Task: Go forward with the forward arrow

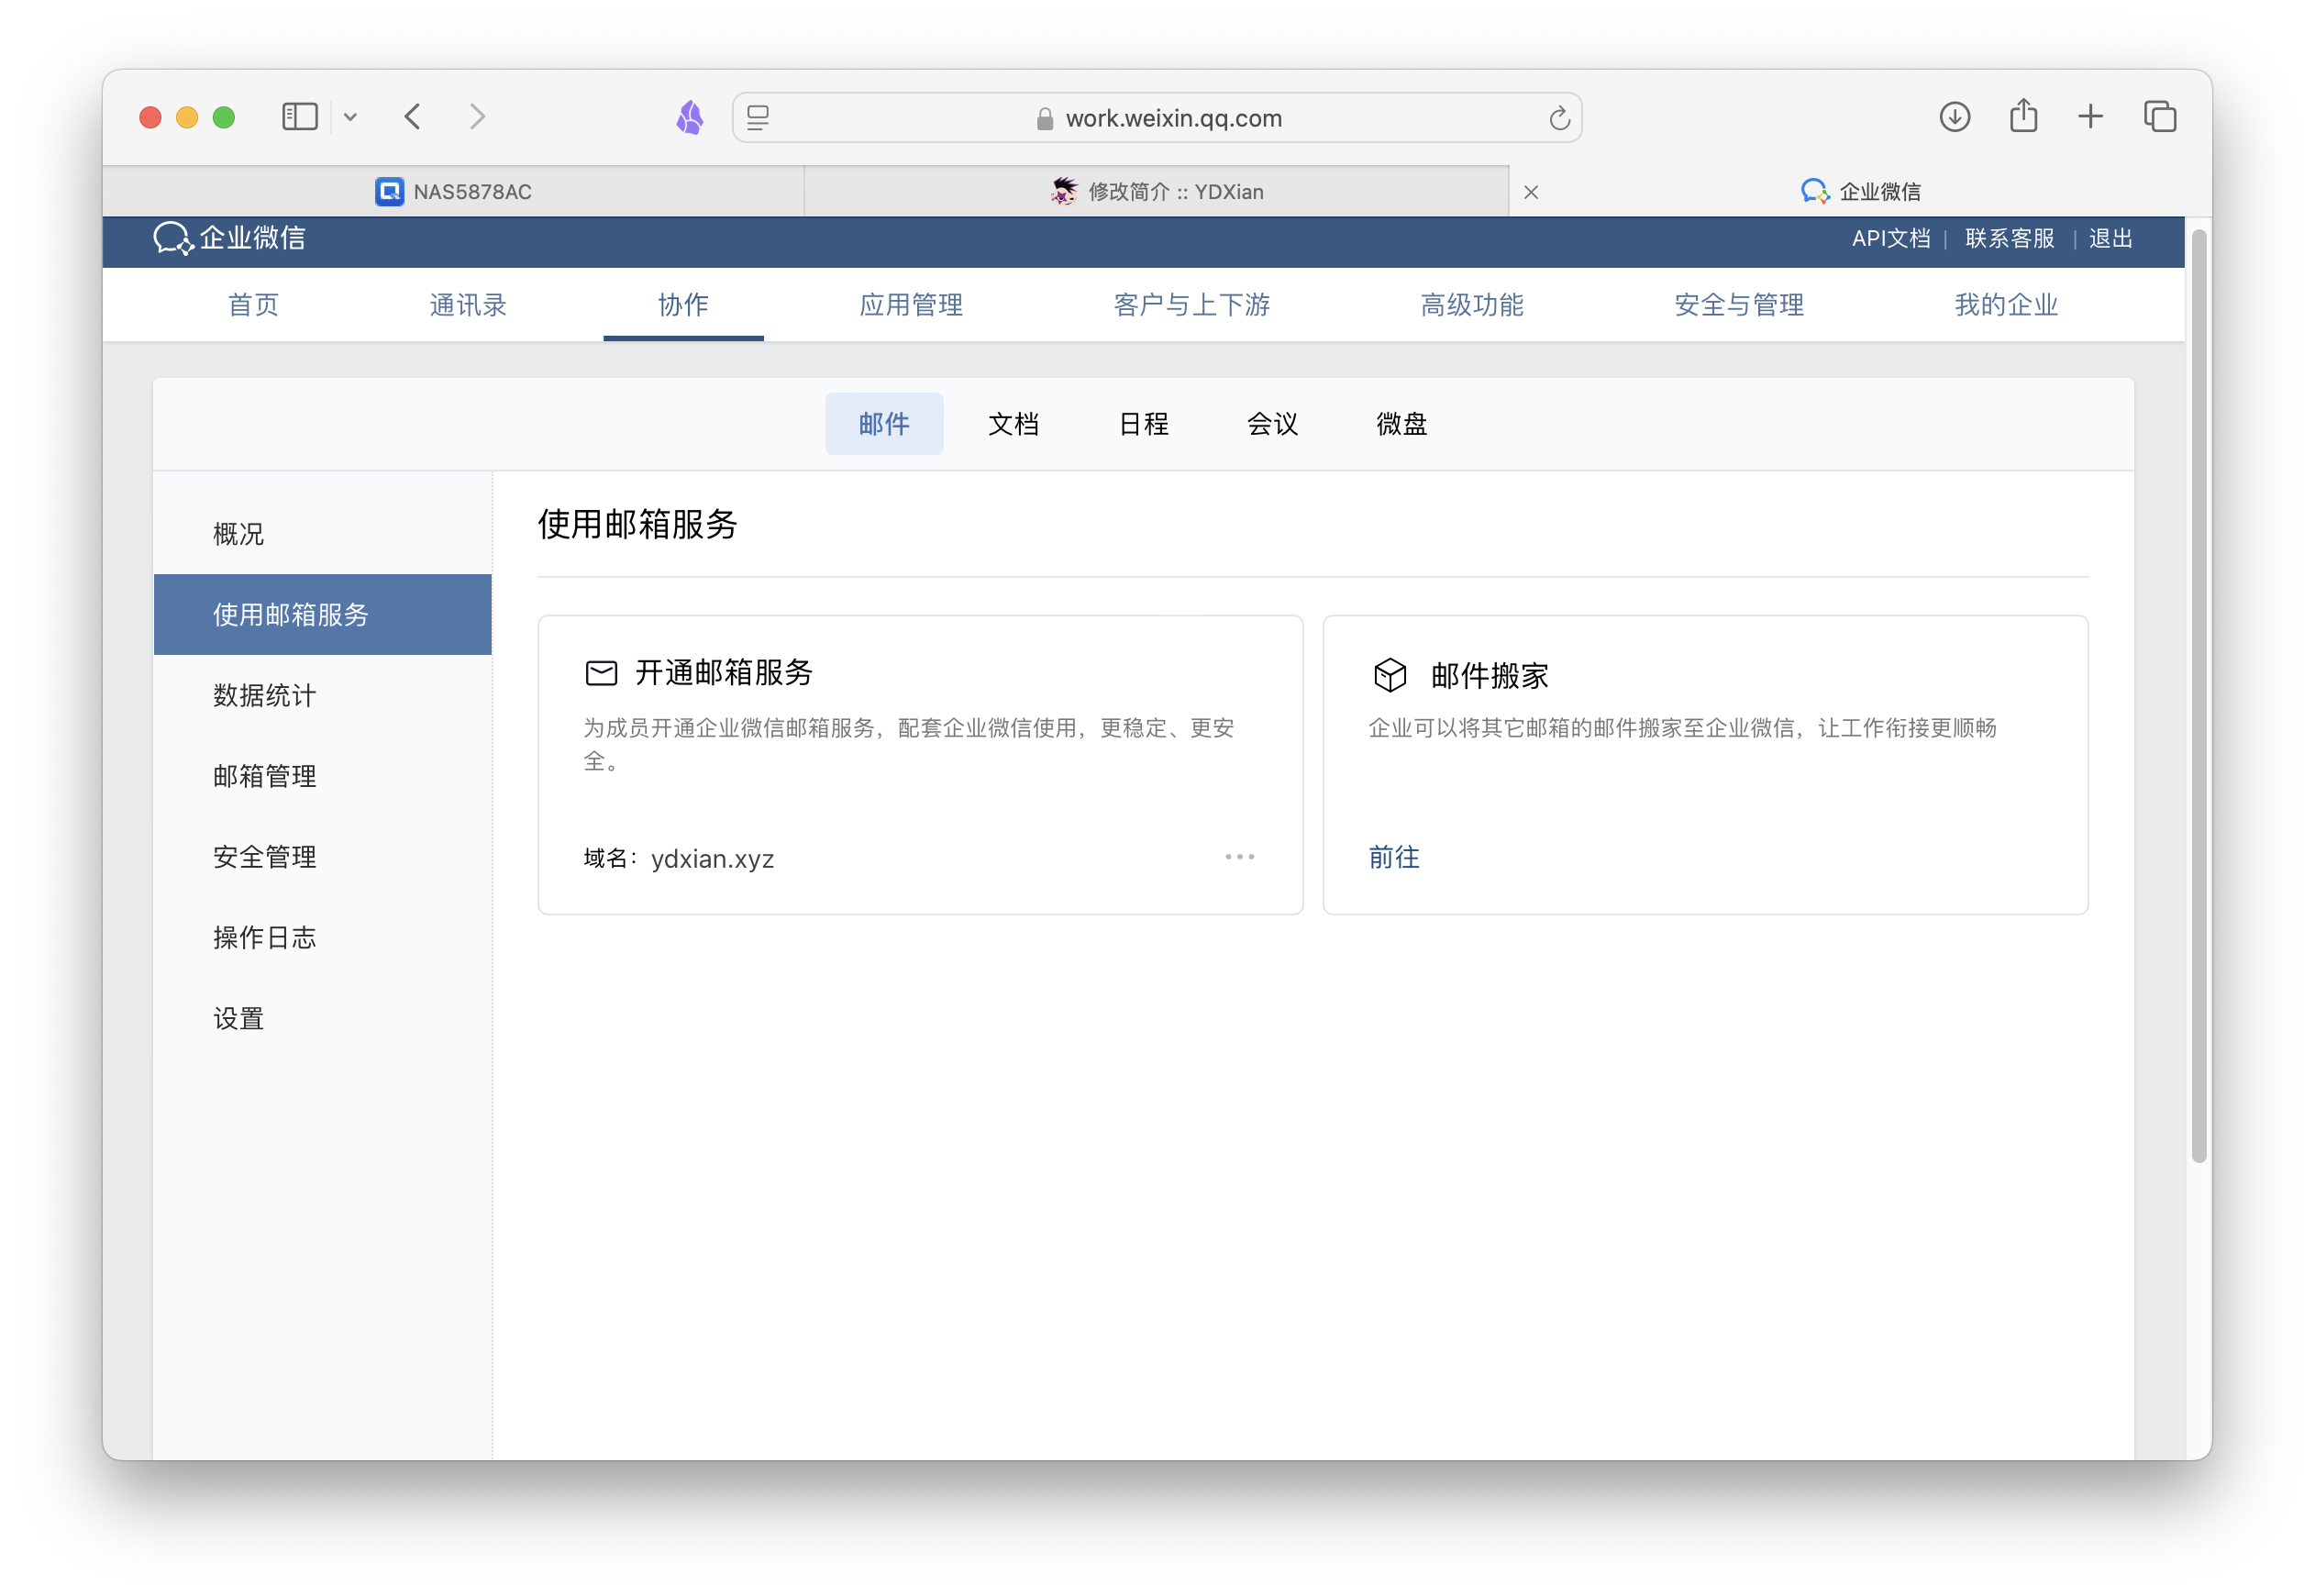Action: coord(477,117)
